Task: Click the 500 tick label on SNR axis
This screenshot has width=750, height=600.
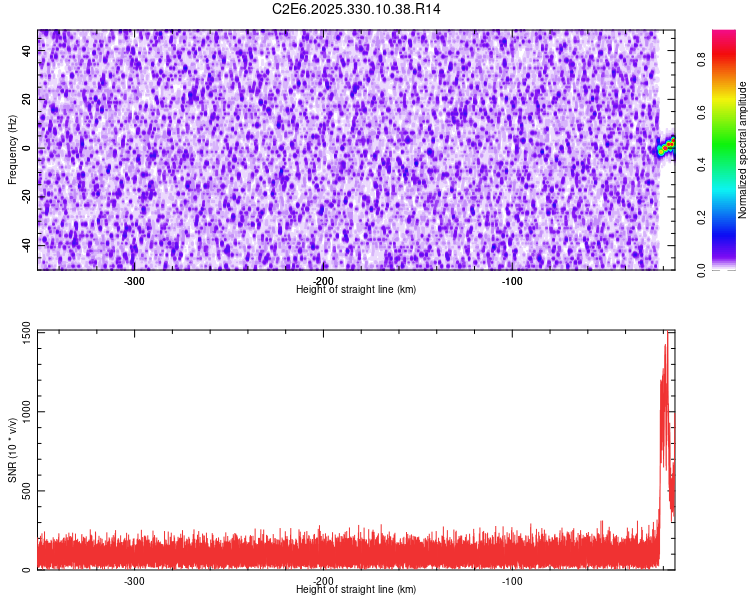Action: pyautogui.click(x=22, y=491)
